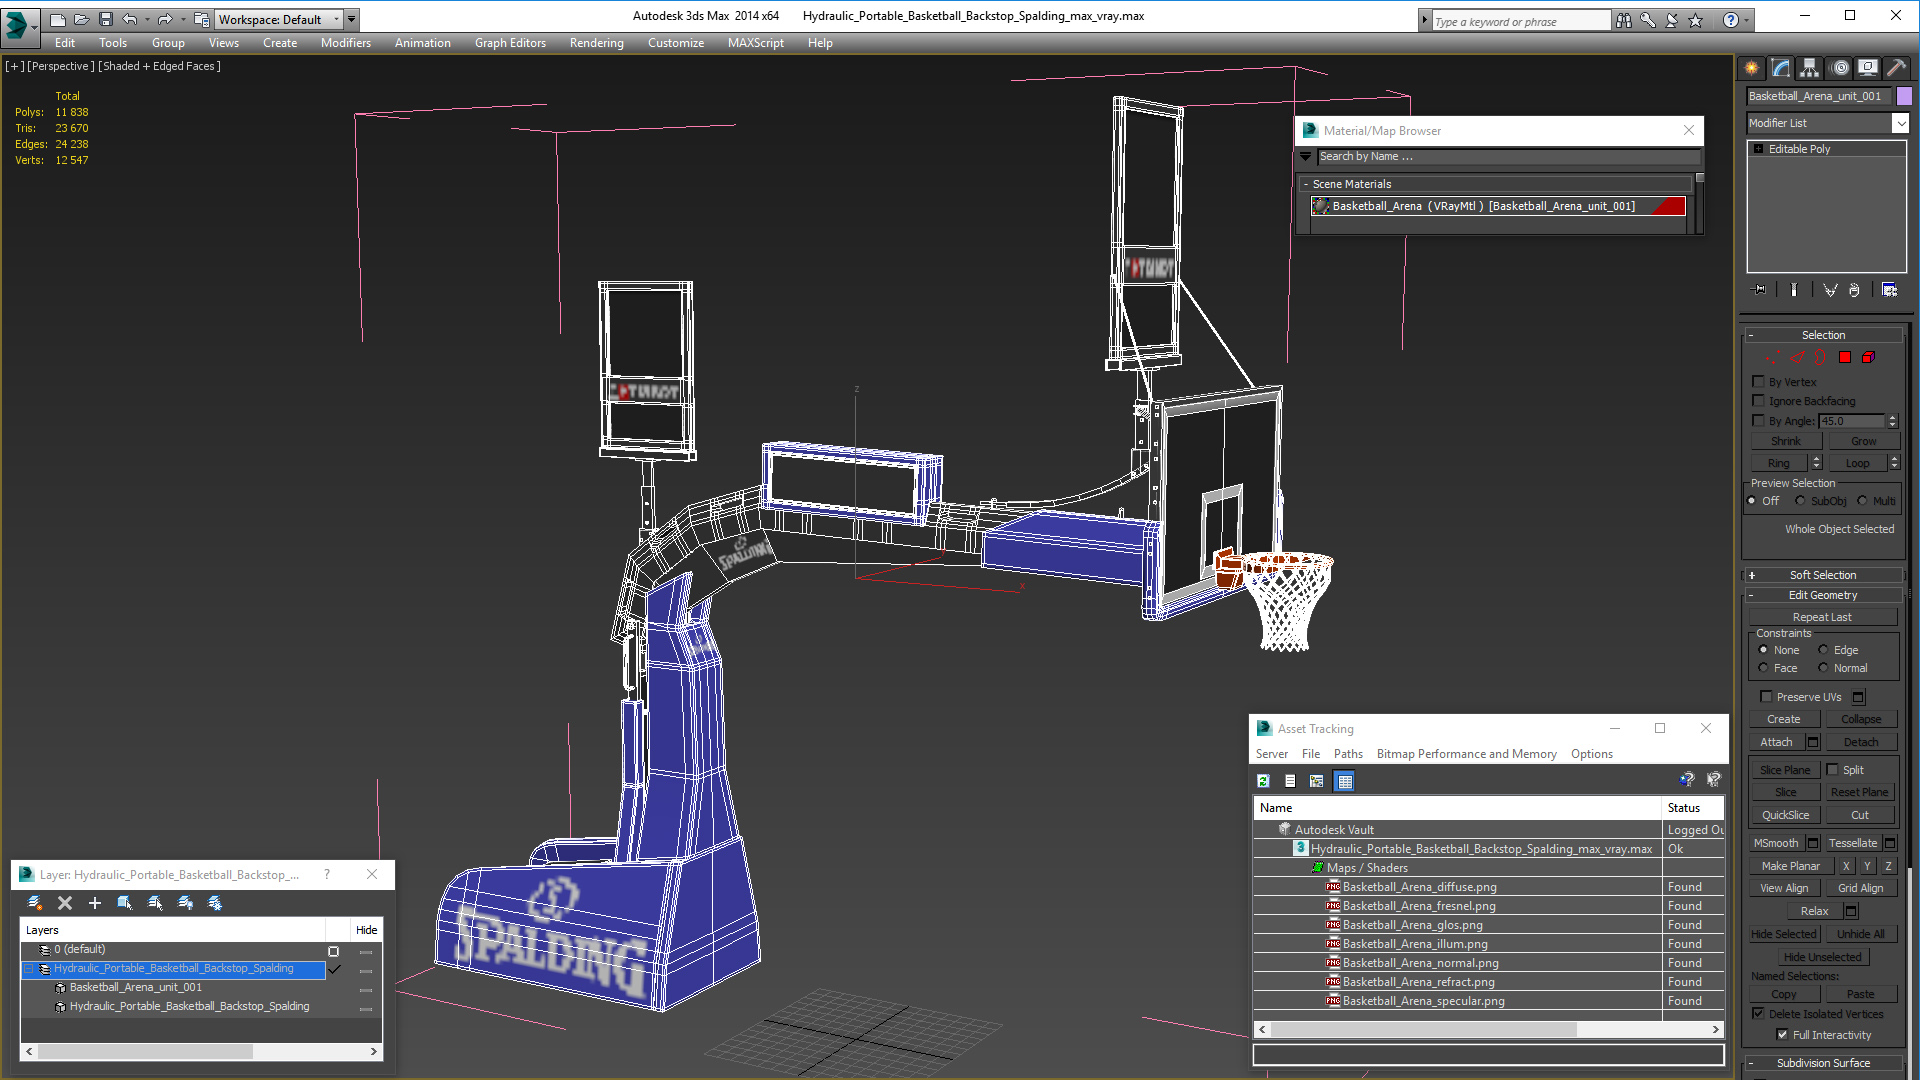1920x1080 pixels.
Task: Click Select Highlighted Objects and Layers icon
Action: tap(125, 903)
